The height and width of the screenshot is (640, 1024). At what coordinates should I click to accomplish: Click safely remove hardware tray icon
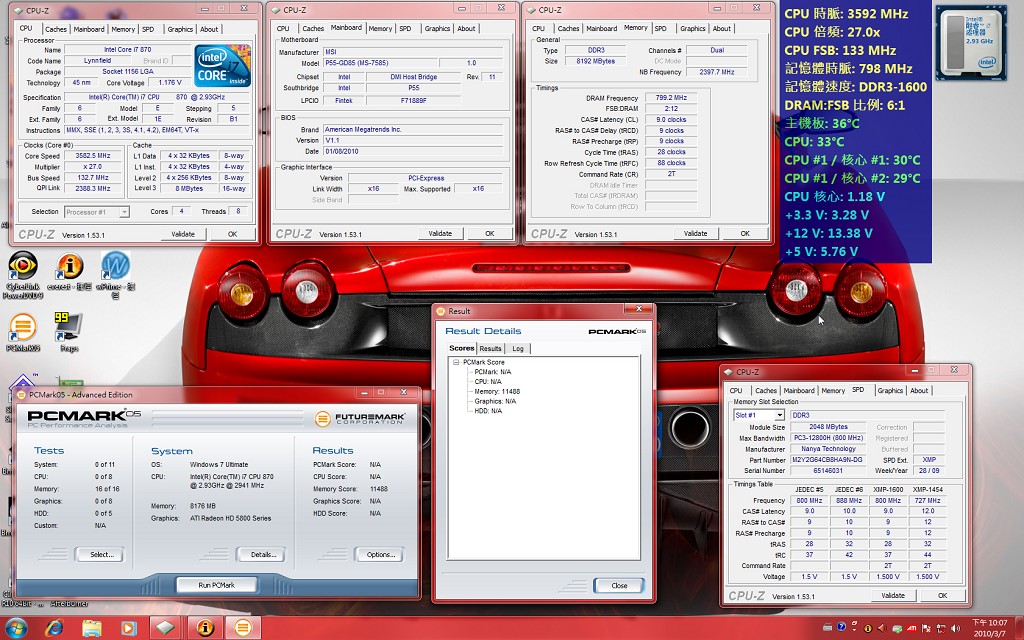(x=897, y=629)
